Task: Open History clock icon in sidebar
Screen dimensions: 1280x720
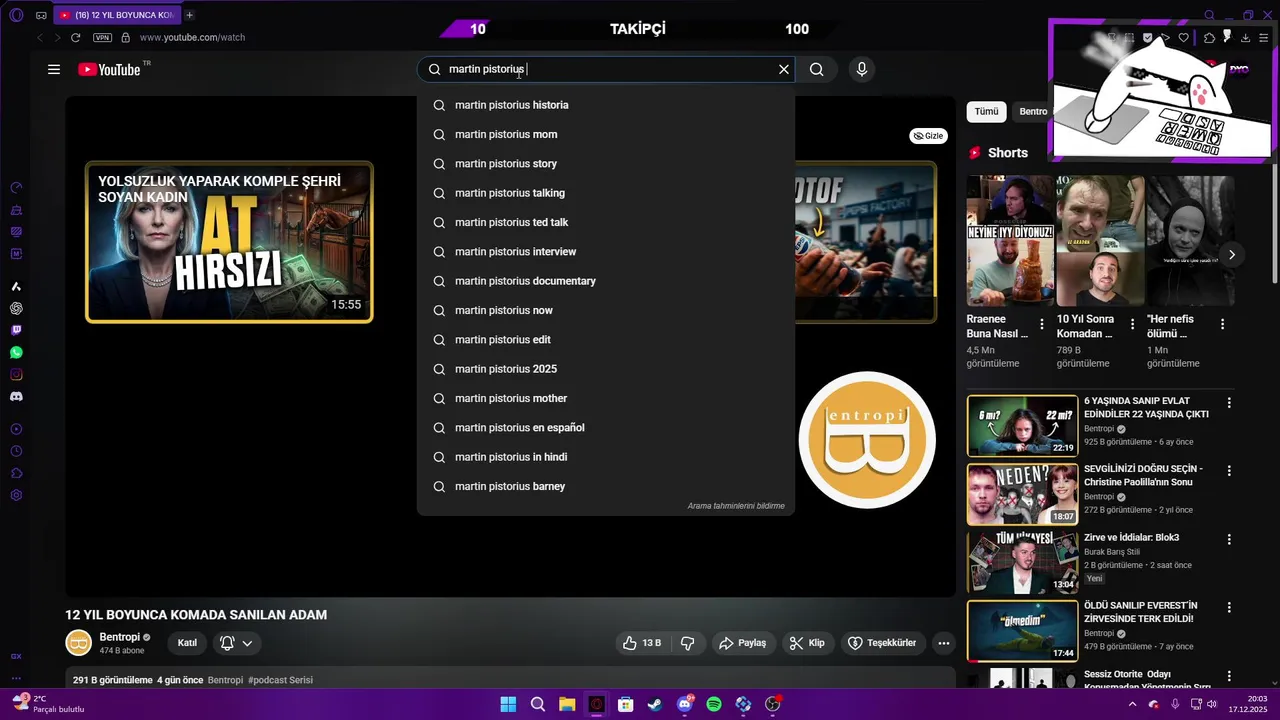Action: tap(16, 451)
